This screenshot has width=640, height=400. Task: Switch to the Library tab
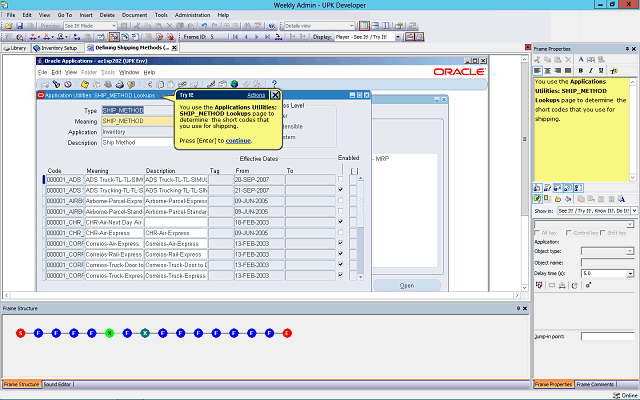pyautogui.click(x=15, y=48)
